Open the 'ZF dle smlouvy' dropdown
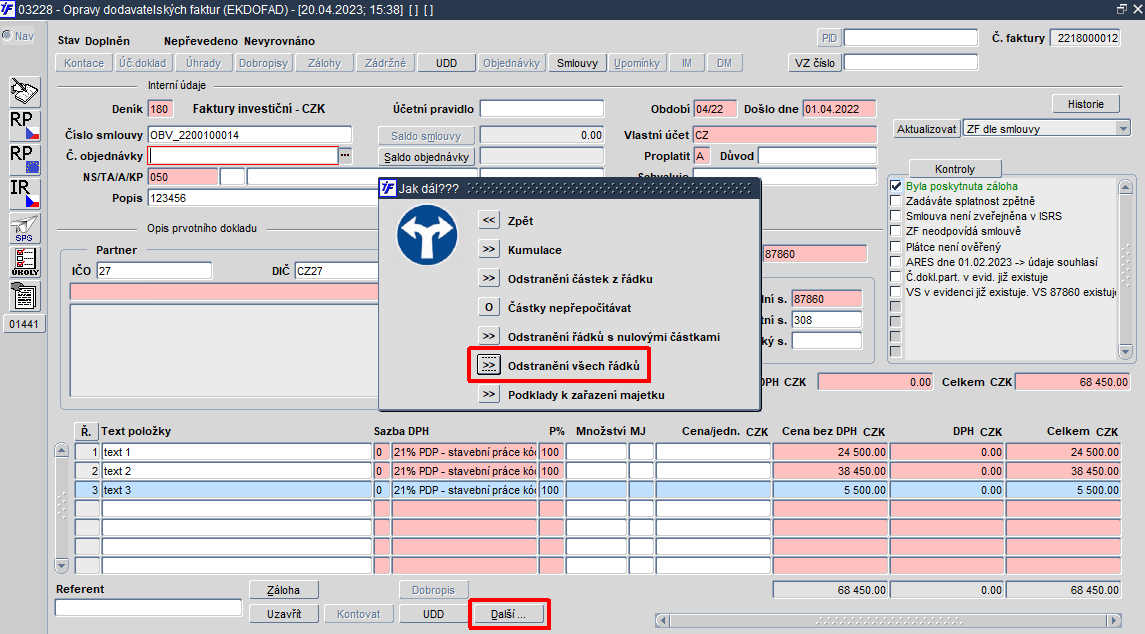 (x=1122, y=129)
